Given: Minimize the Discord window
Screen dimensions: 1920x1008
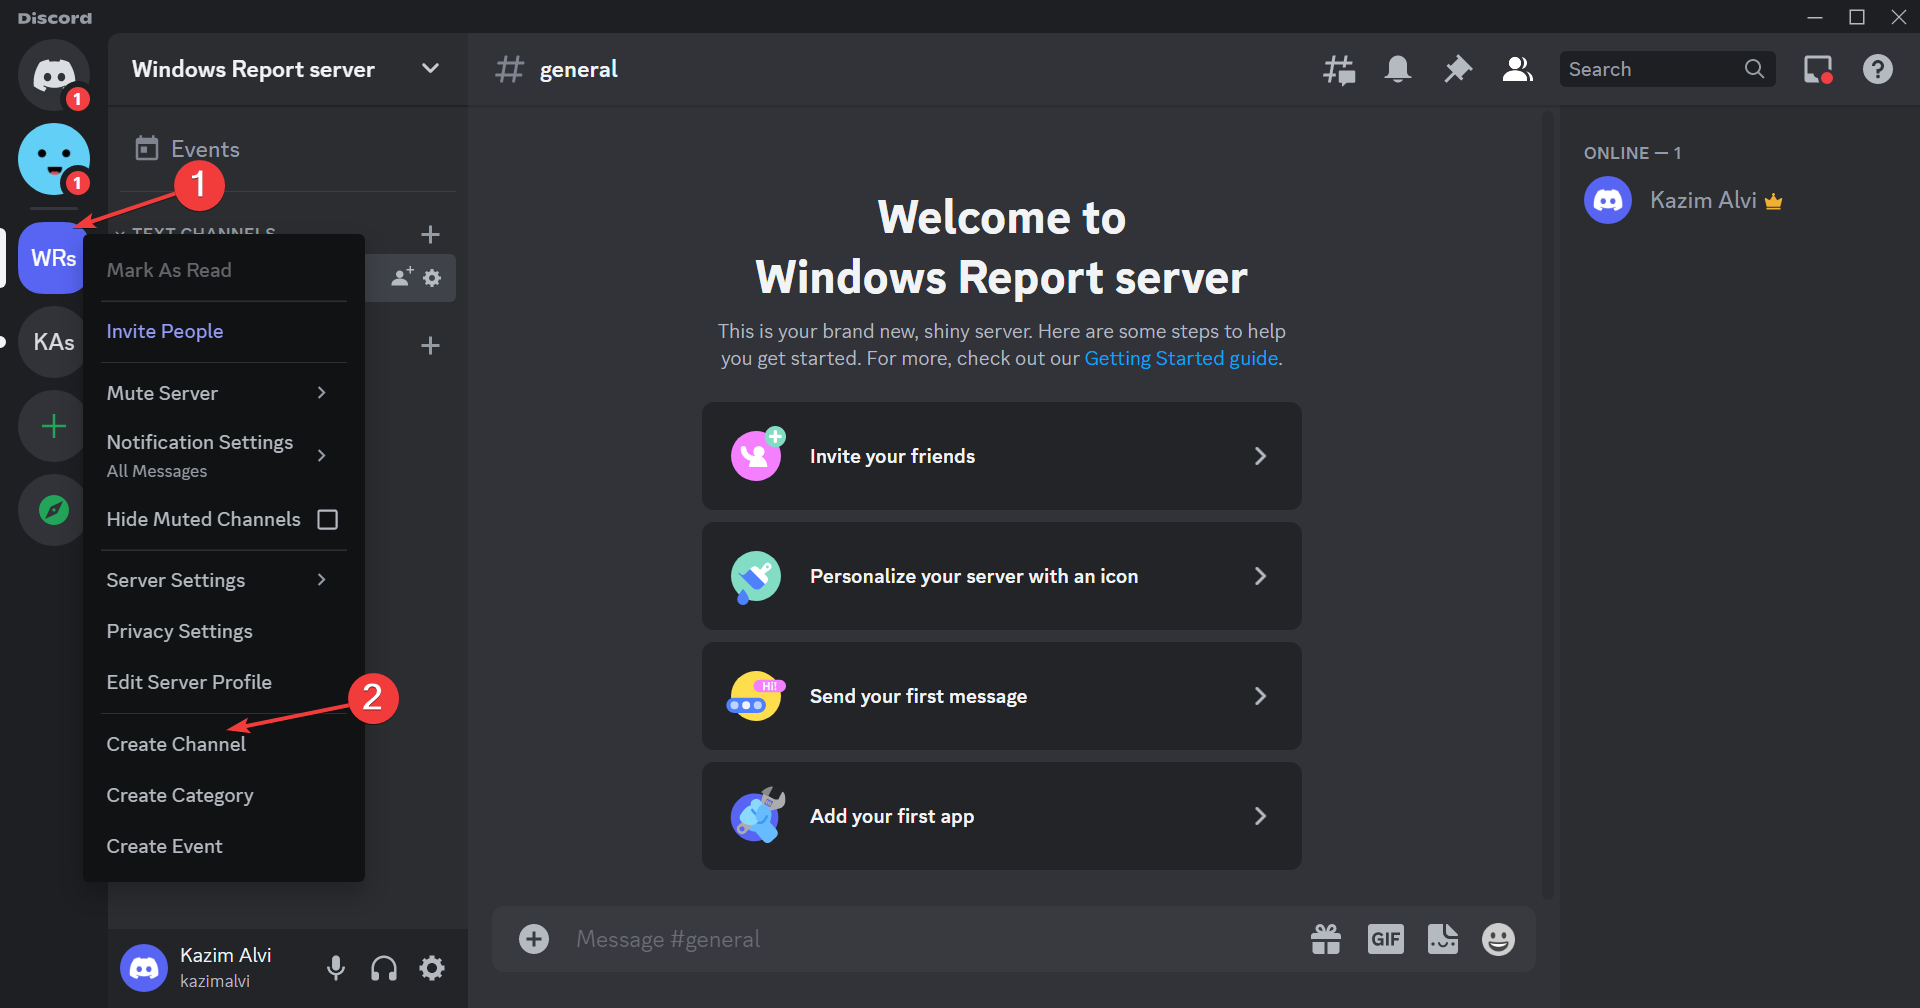Looking at the screenshot, I should [1815, 17].
